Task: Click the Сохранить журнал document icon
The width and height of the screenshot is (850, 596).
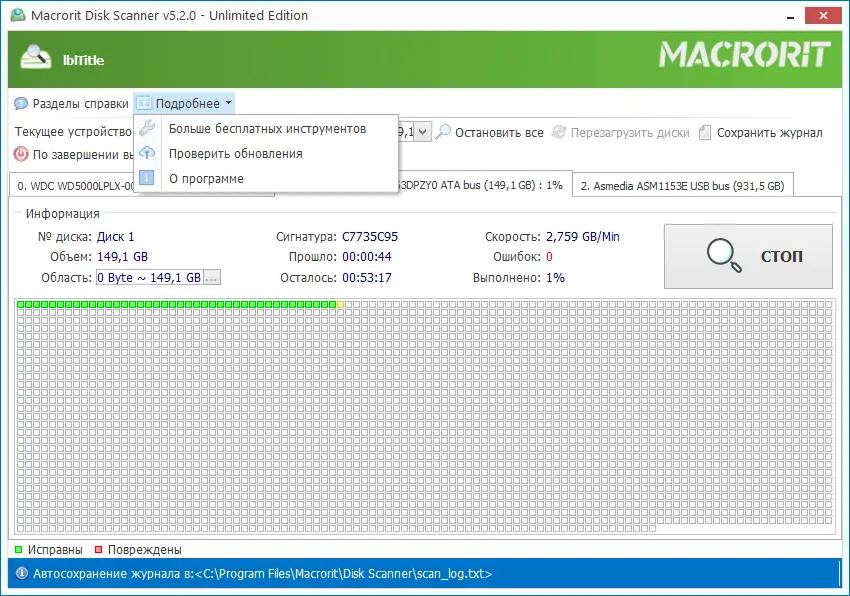Action: (705, 132)
